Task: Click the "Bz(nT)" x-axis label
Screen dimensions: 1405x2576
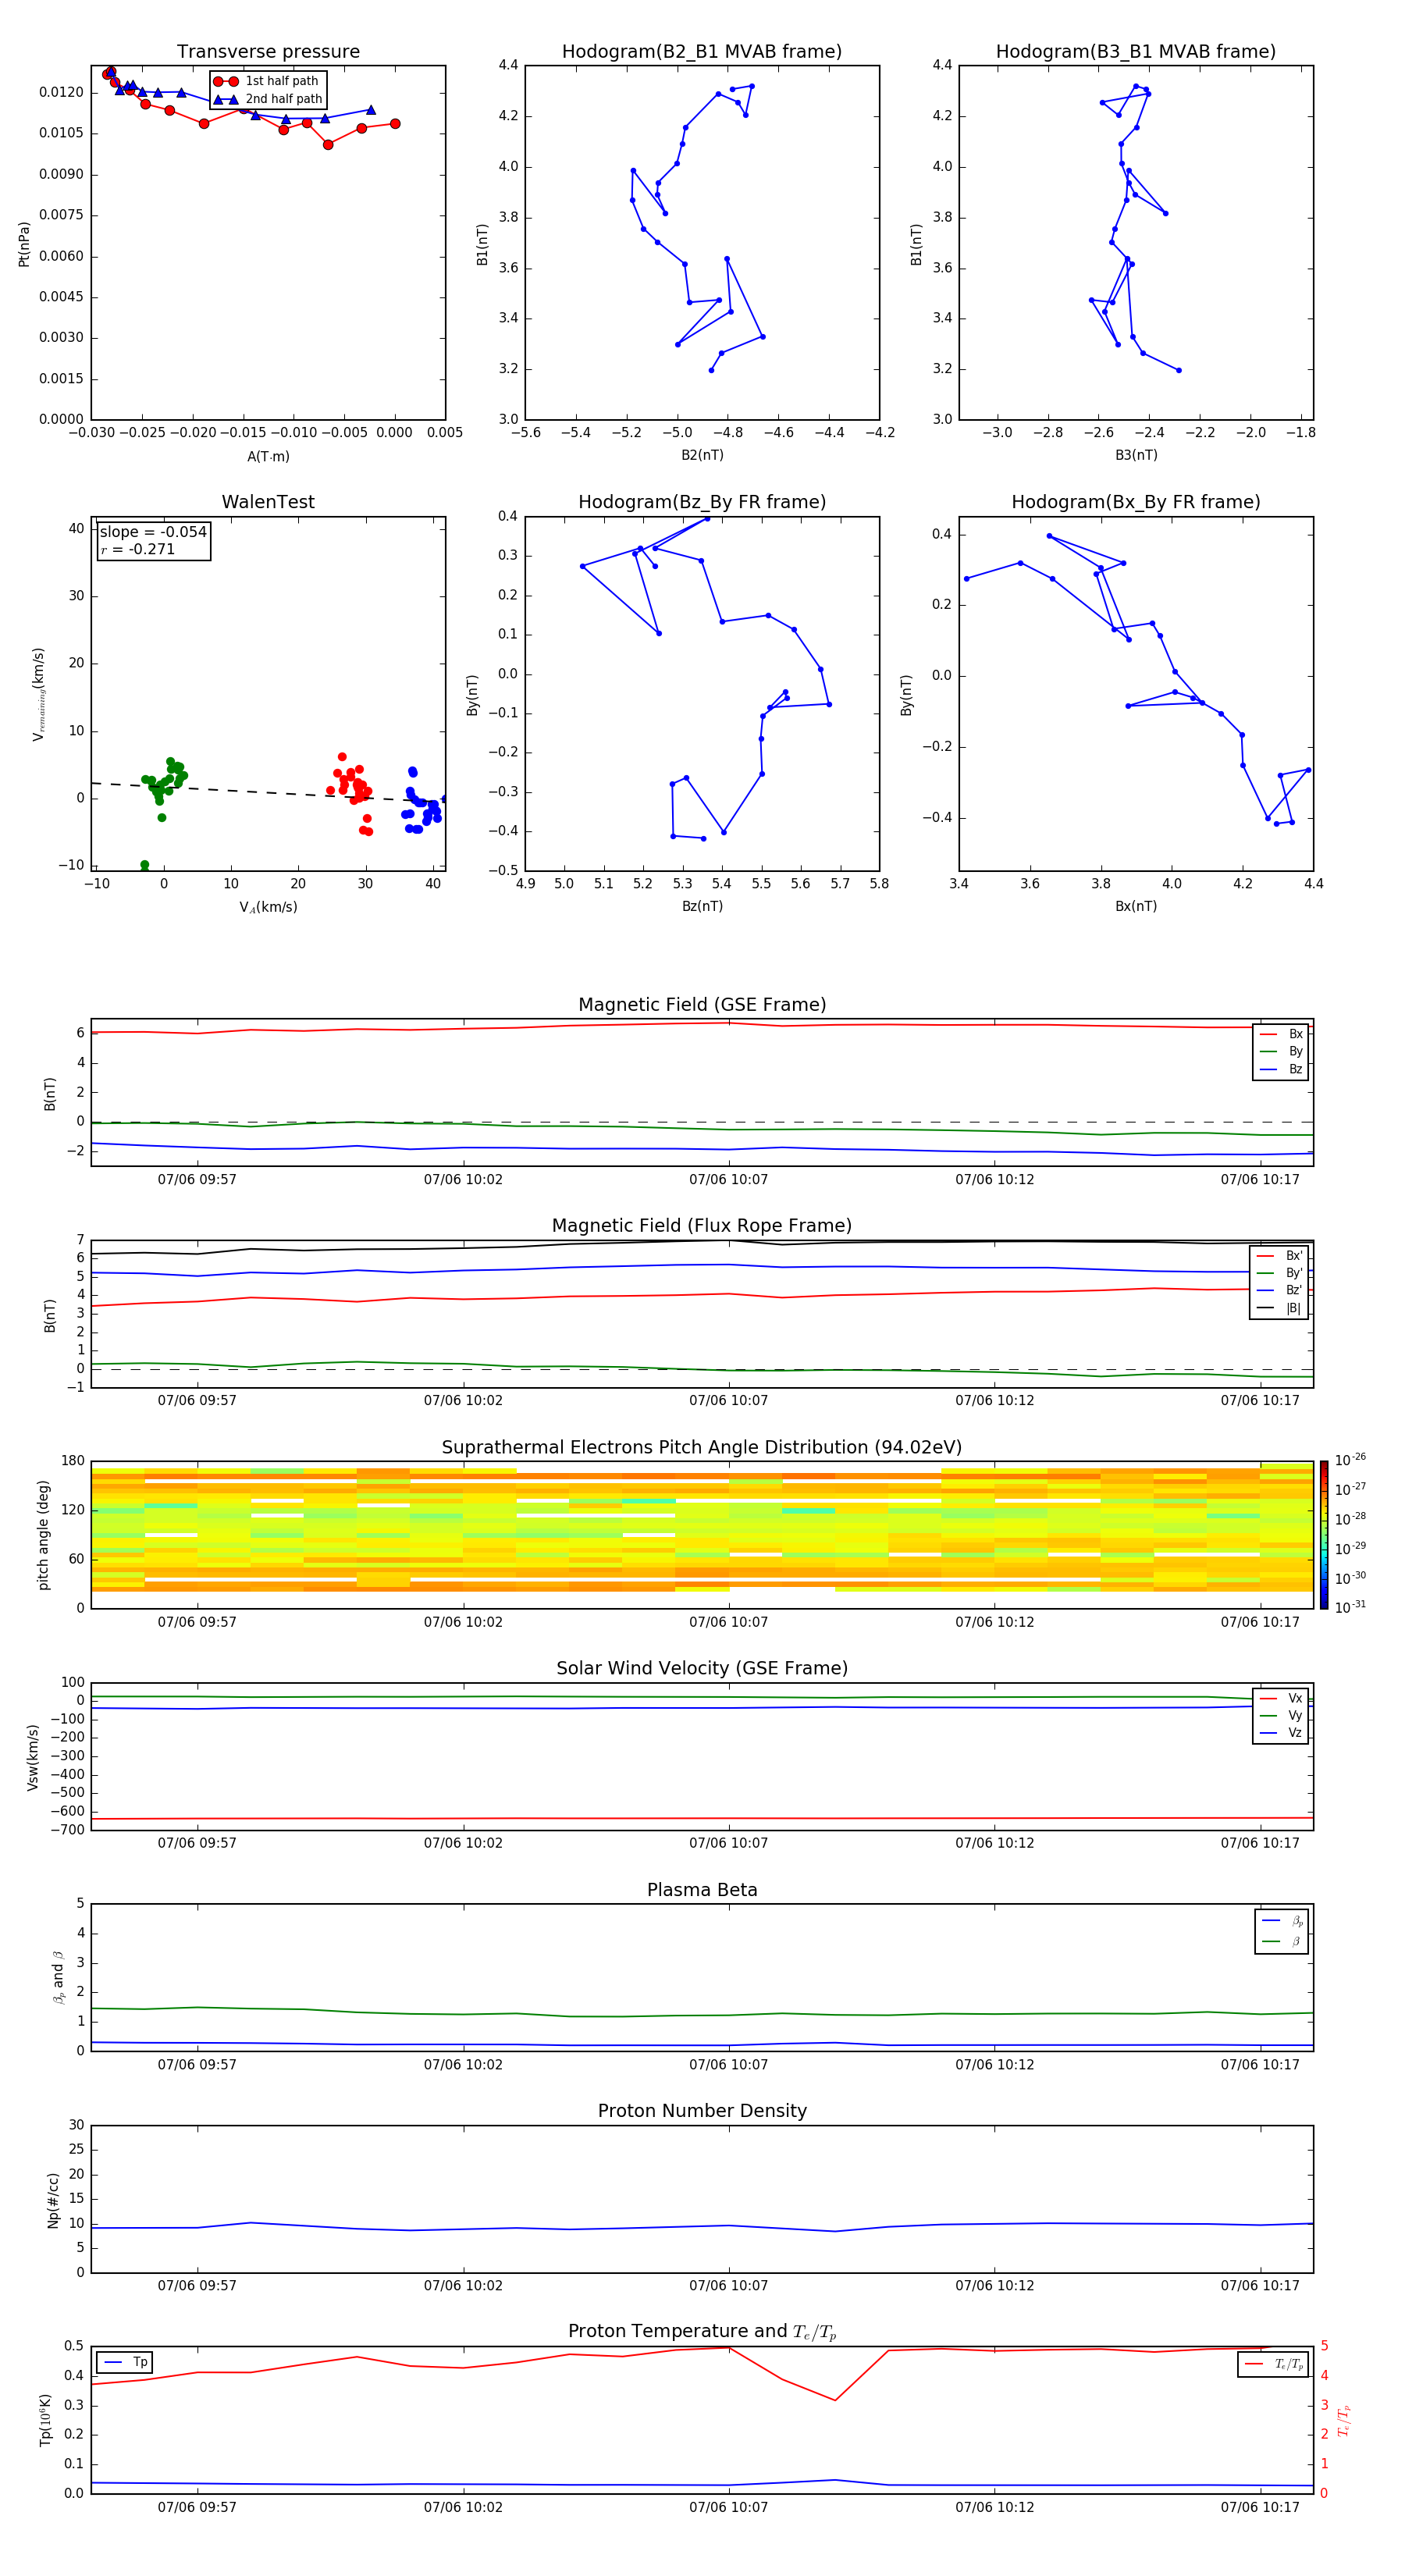Action: pyautogui.click(x=702, y=906)
